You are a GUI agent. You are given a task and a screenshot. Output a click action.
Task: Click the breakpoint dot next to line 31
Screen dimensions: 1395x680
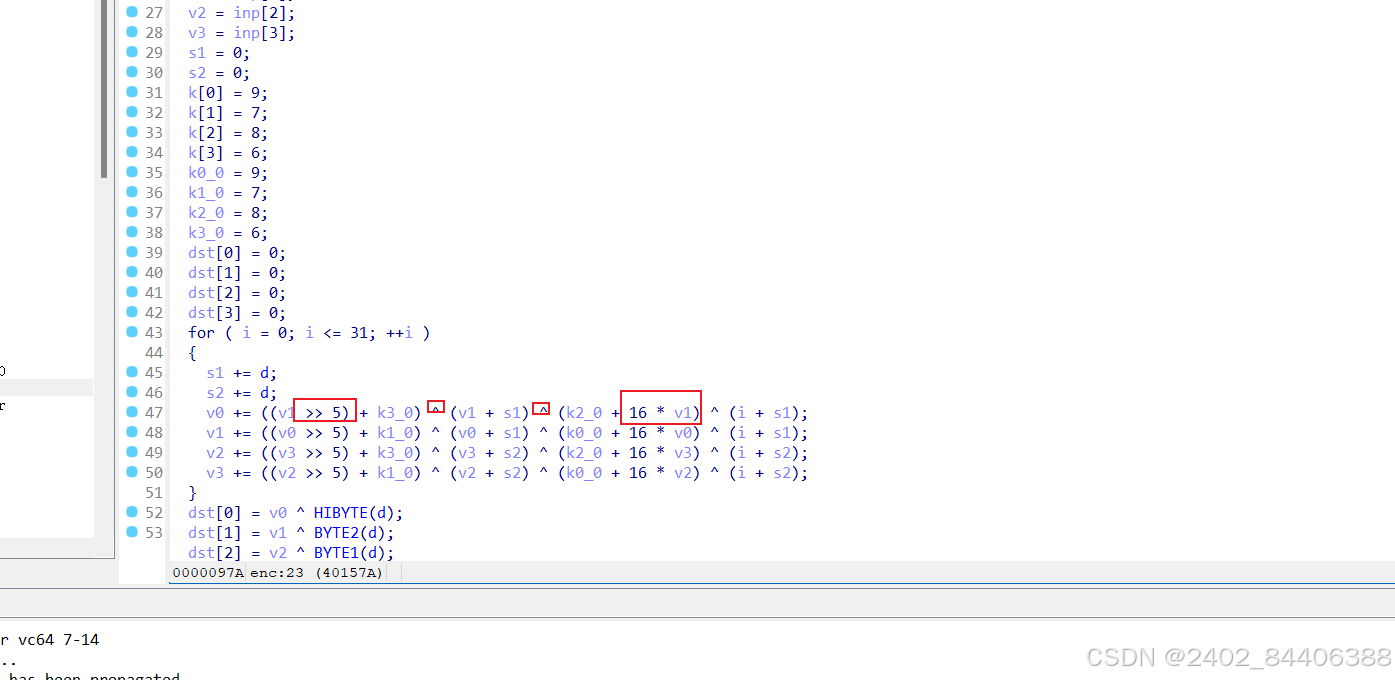coord(131,92)
